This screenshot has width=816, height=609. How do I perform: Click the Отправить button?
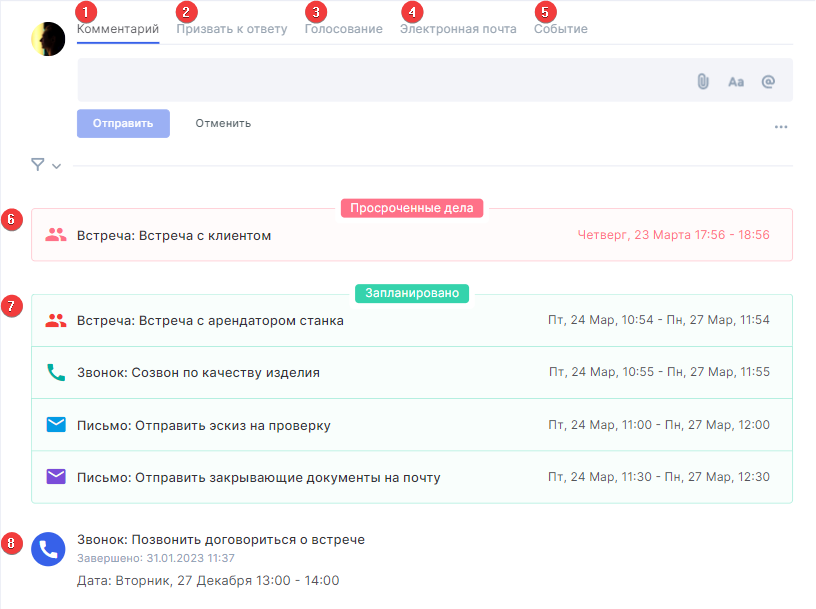pyautogui.click(x=123, y=123)
